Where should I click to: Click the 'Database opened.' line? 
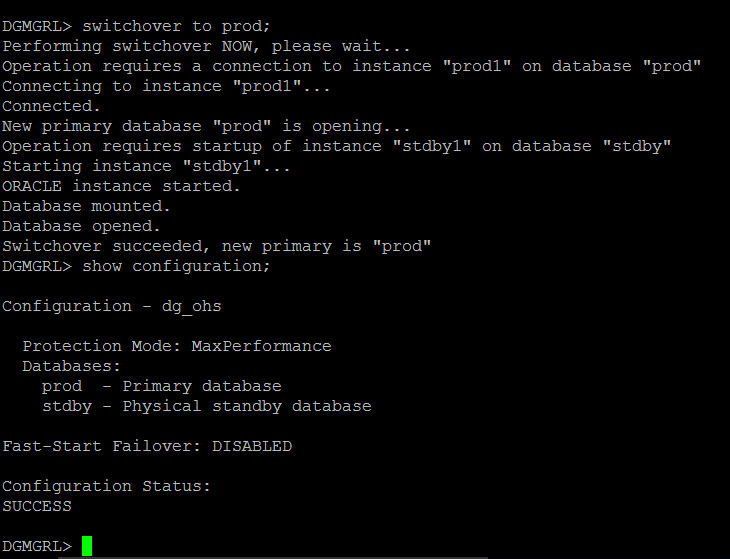pyautogui.click(x=81, y=226)
